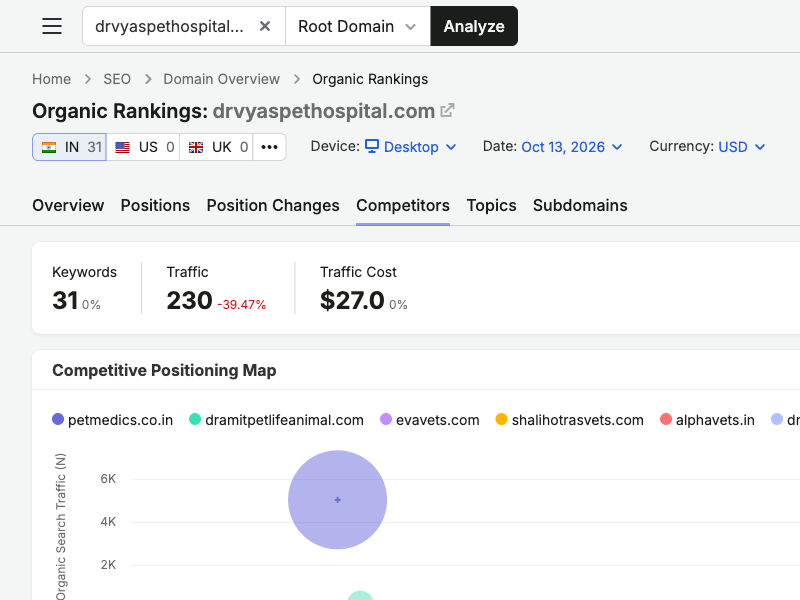This screenshot has height=600, width=800.
Task: Go to Home breadcrumb
Action: point(52,79)
